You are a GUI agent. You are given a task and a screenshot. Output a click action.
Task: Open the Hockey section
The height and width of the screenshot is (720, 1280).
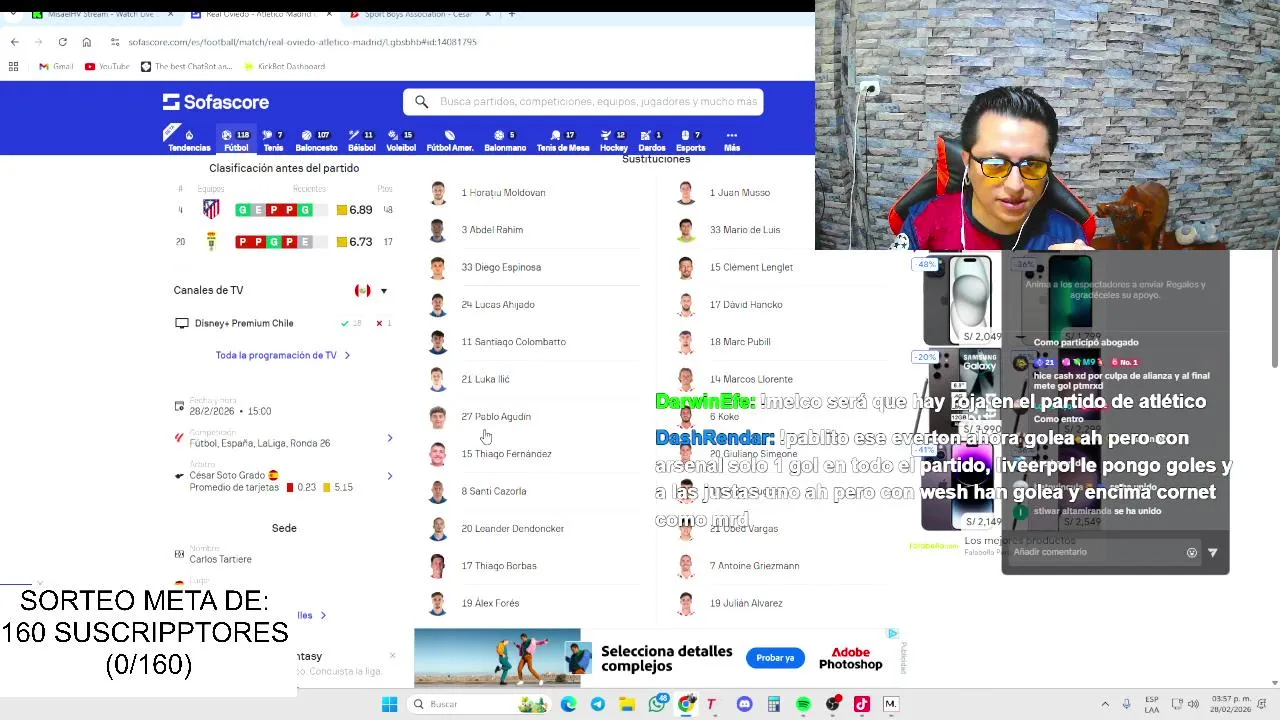pyautogui.click(x=613, y=140)
